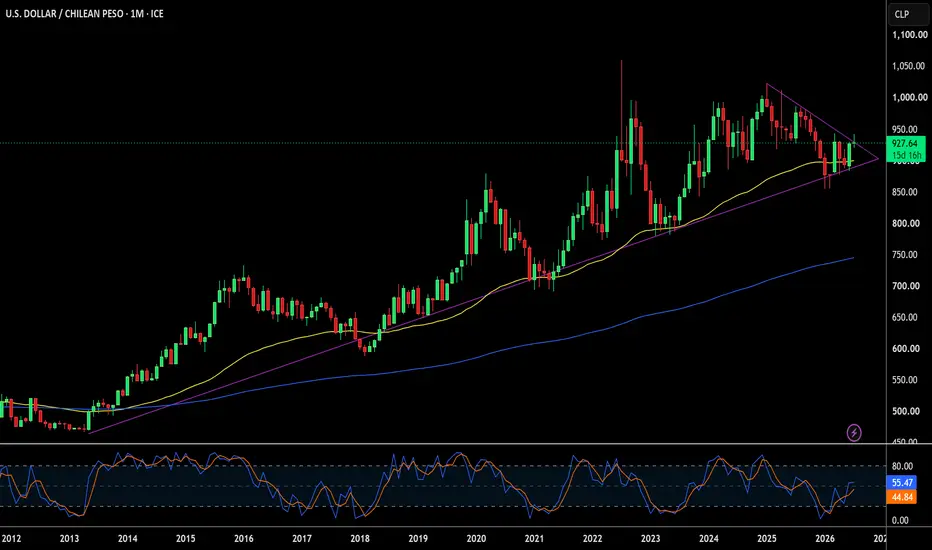932x550 pixels.
Task: Click the 2020 time axis label
Action: (476, 539)
